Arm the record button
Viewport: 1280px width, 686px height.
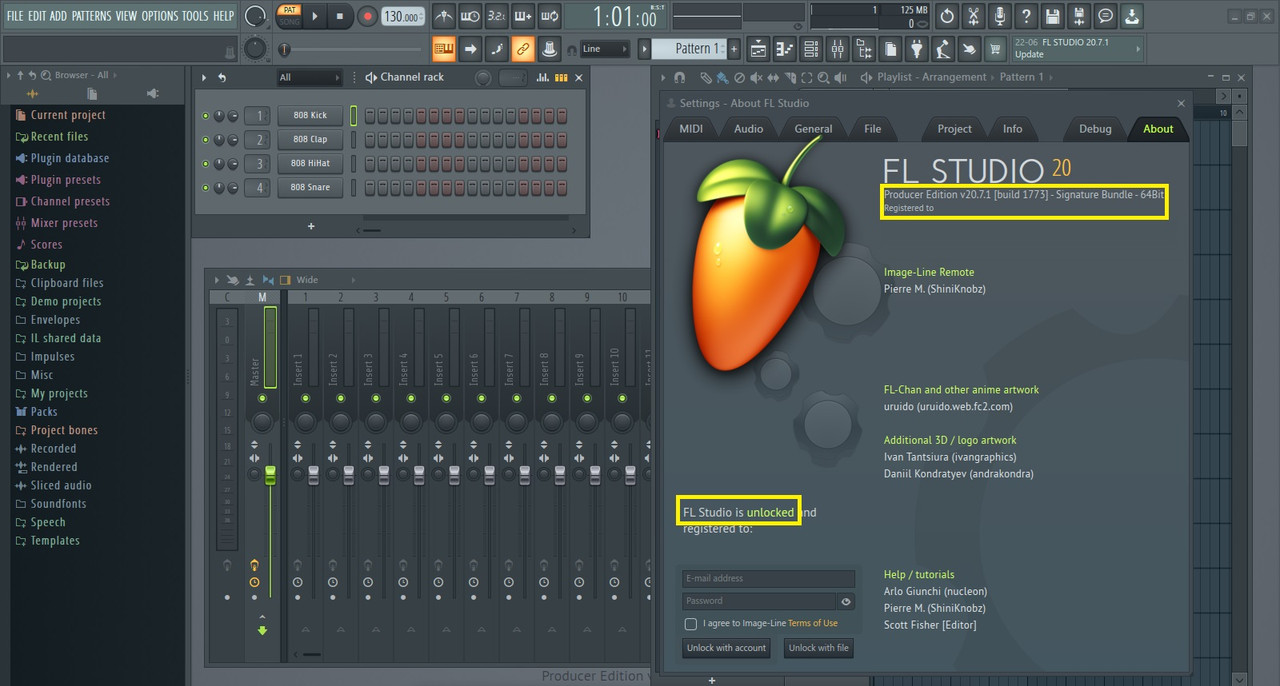[367, 16]
